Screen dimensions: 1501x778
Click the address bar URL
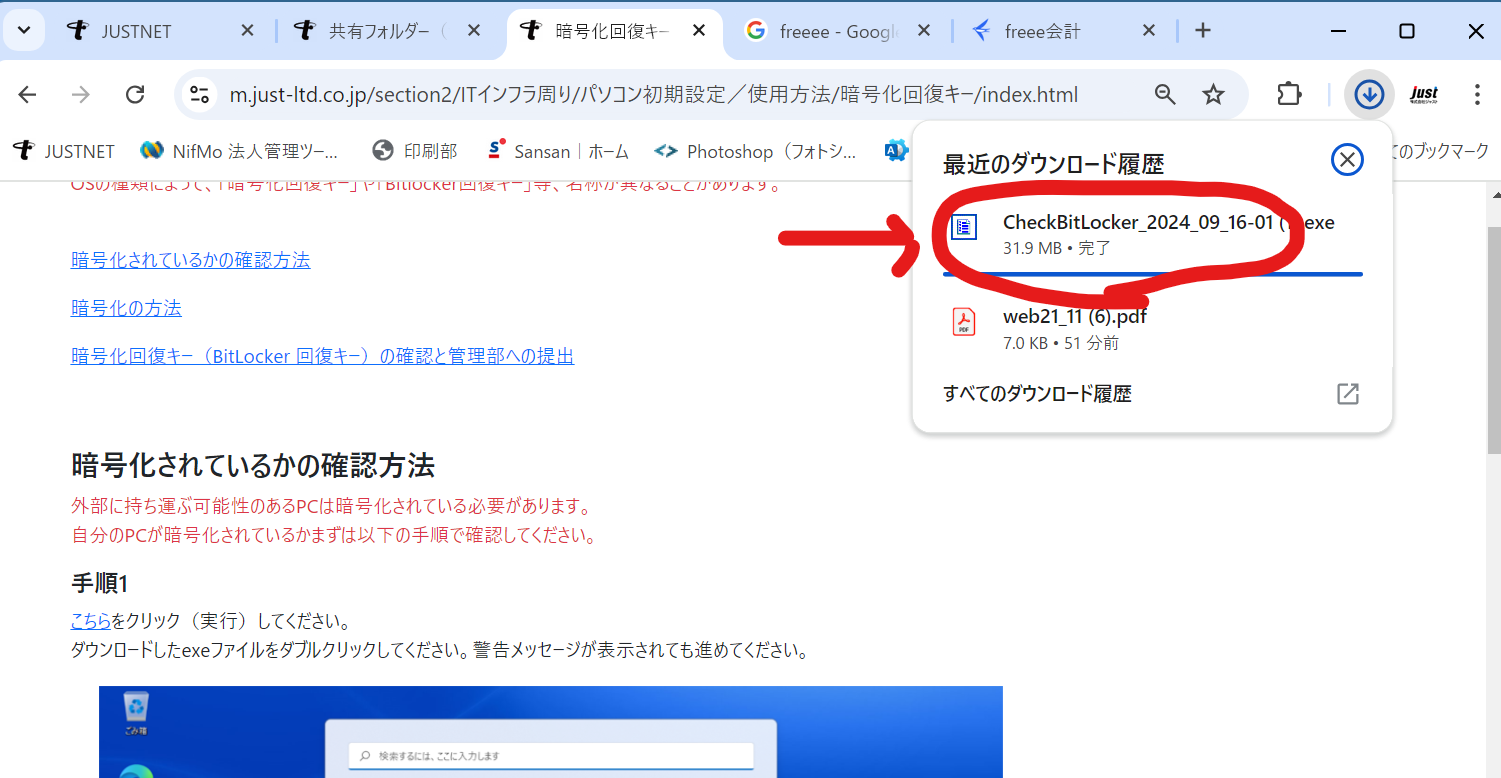click(654, 95)
